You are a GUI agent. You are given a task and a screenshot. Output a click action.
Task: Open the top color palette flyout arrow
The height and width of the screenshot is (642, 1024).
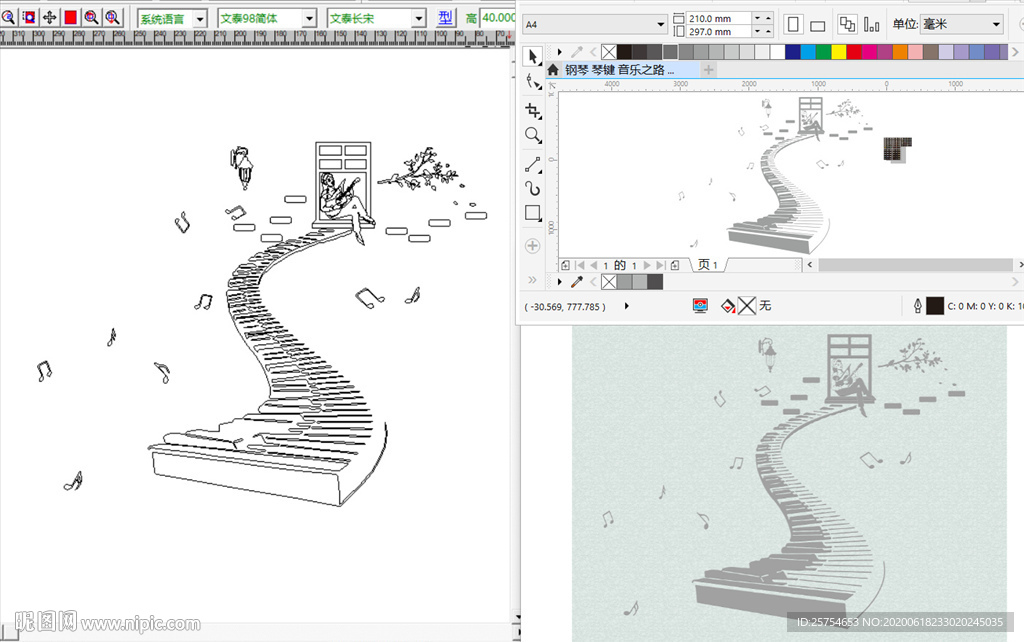(x=560, y=52)
